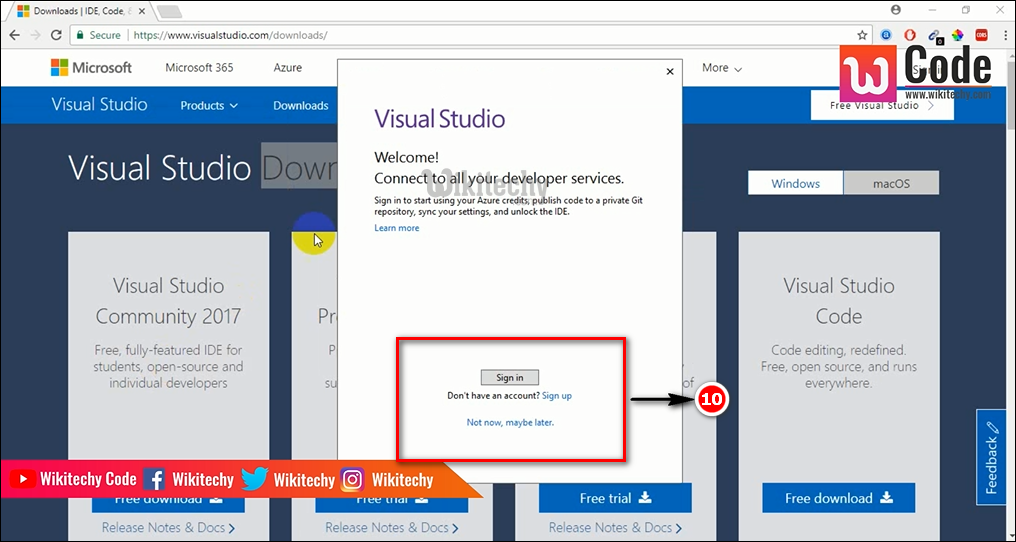The image size is (1016, 542).
Task: Click the browser back arrow
Action: click(15, 35)
